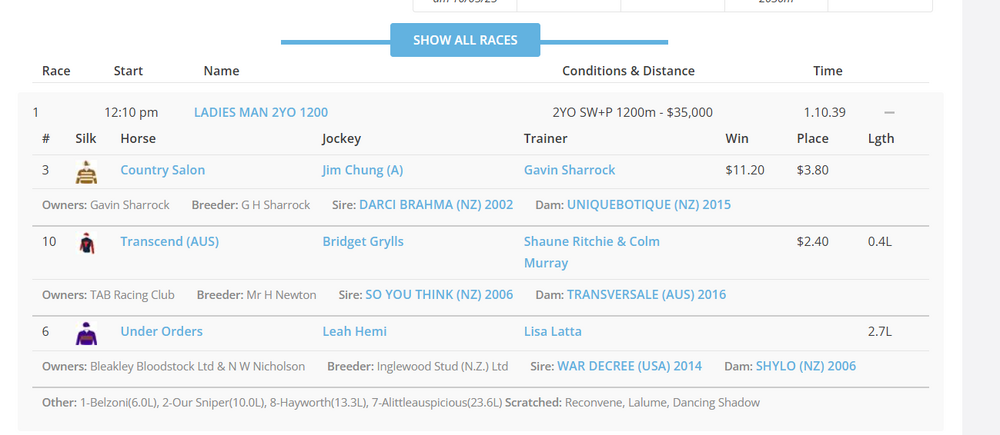Click Country Salon's striped jockey silk icon

click(87, 172)
